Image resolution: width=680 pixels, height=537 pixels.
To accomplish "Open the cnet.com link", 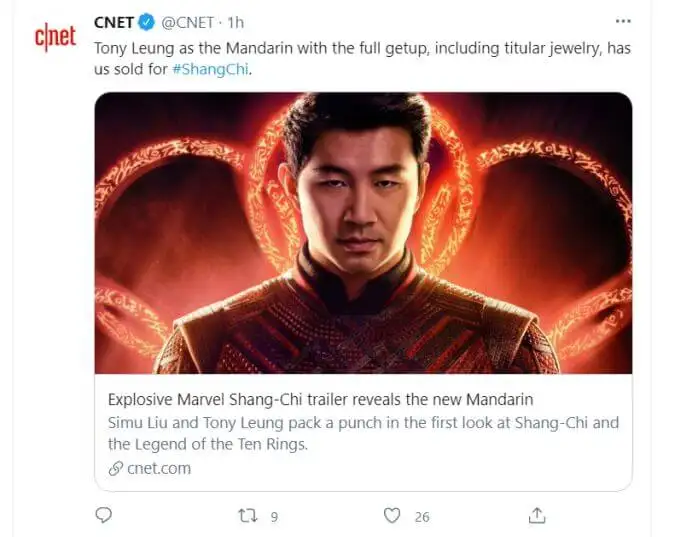I will [159, 468].
